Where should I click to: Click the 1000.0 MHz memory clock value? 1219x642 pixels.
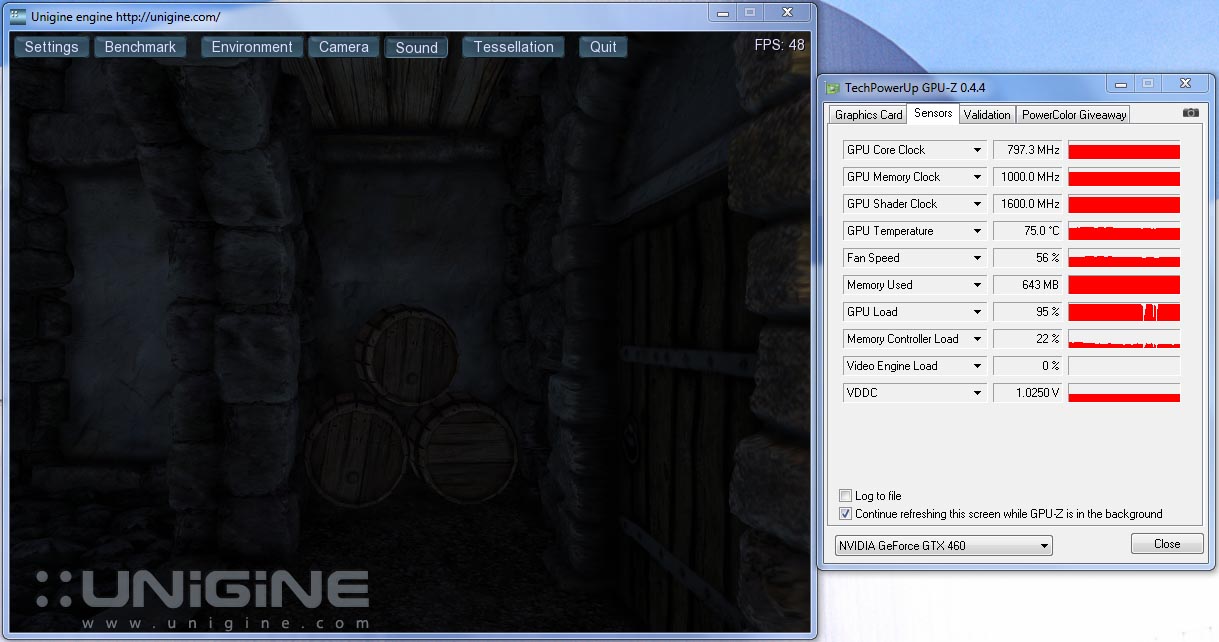pyautogui.click(x=1027, y=177)
